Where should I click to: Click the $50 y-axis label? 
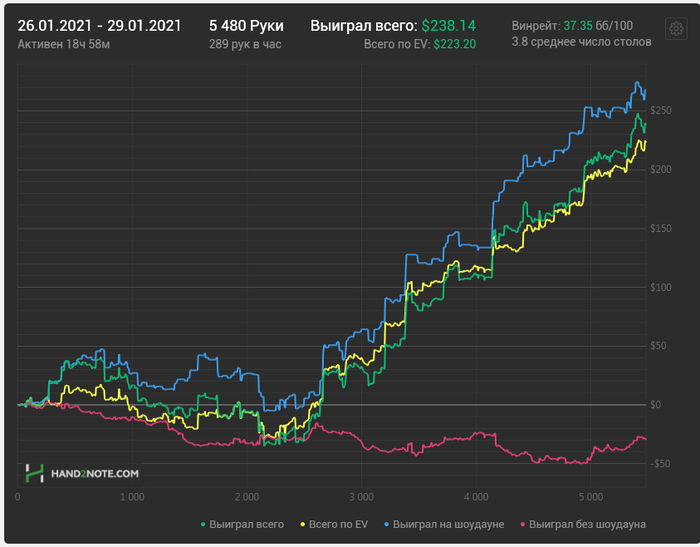pos(658,346)
